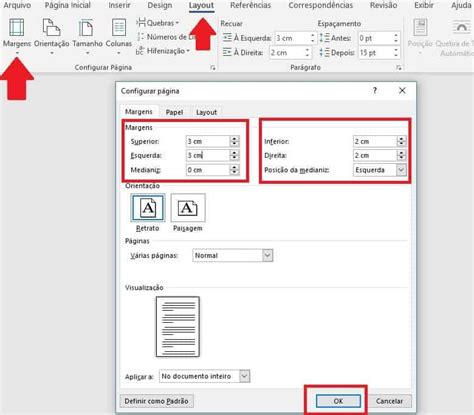The height and width of the screenshot is (415, 474).
Task: Click the dialog help question mark
Action: 375,90
